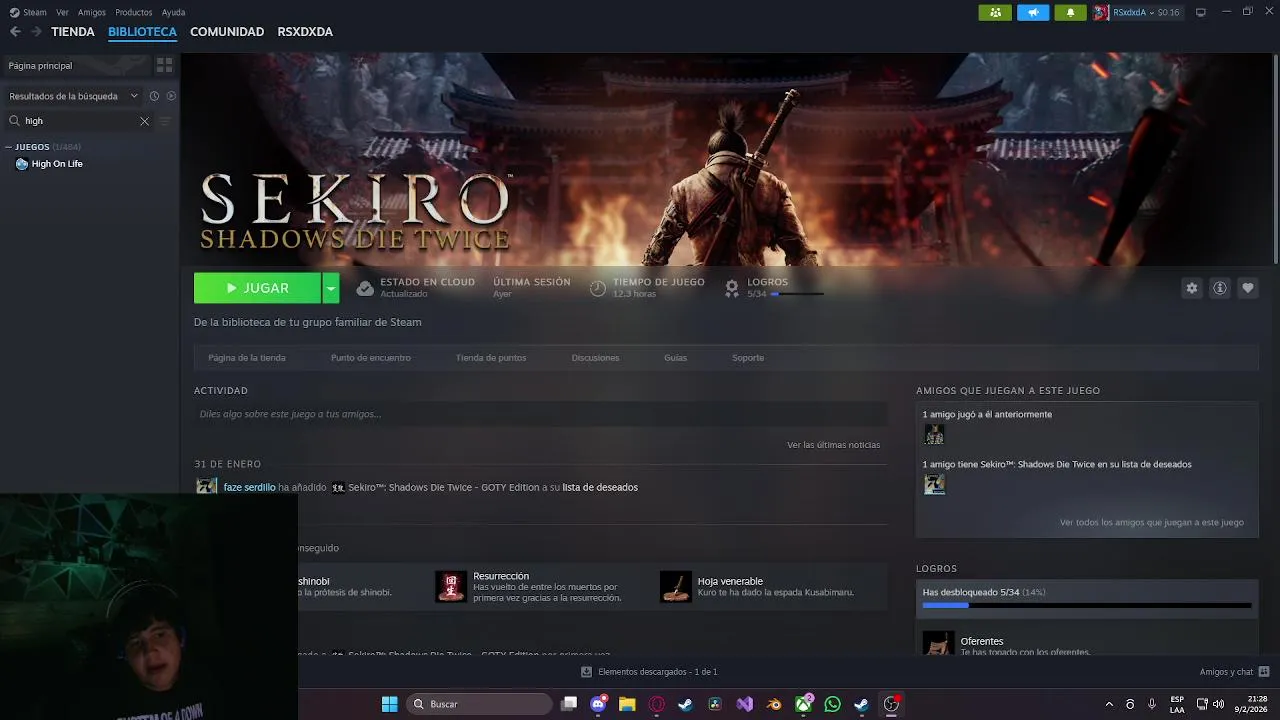The height and width of the screenshot is (720, 1280).
Task: Click the achievements gear icon near Logros
Action: (732, 288)
